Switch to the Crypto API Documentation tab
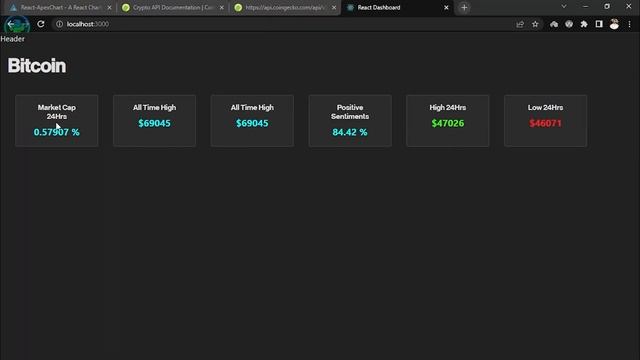 172,7
